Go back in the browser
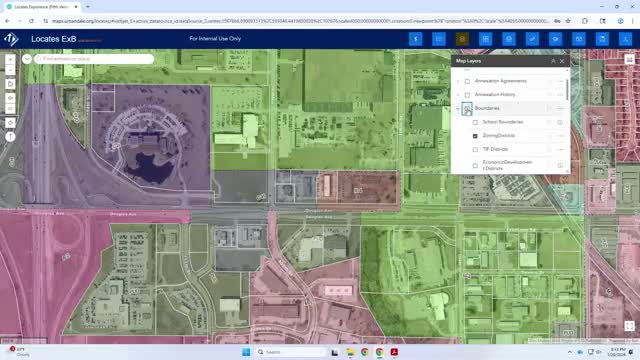 (7, 21)
